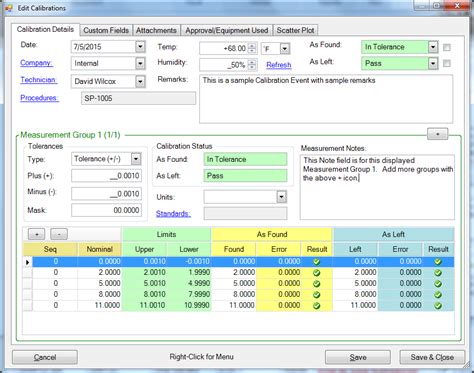The image size is (474, 373).
Task: Toggle checkbox next to As Left dropdown
Action: 447,63
